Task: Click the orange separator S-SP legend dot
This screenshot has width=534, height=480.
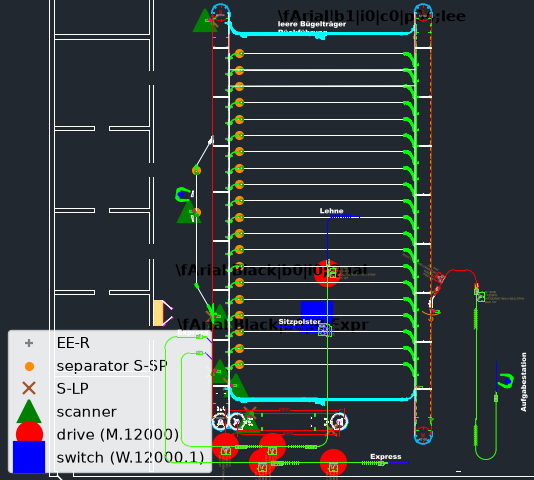Action: pyautogui.click(x=29, y=366)
